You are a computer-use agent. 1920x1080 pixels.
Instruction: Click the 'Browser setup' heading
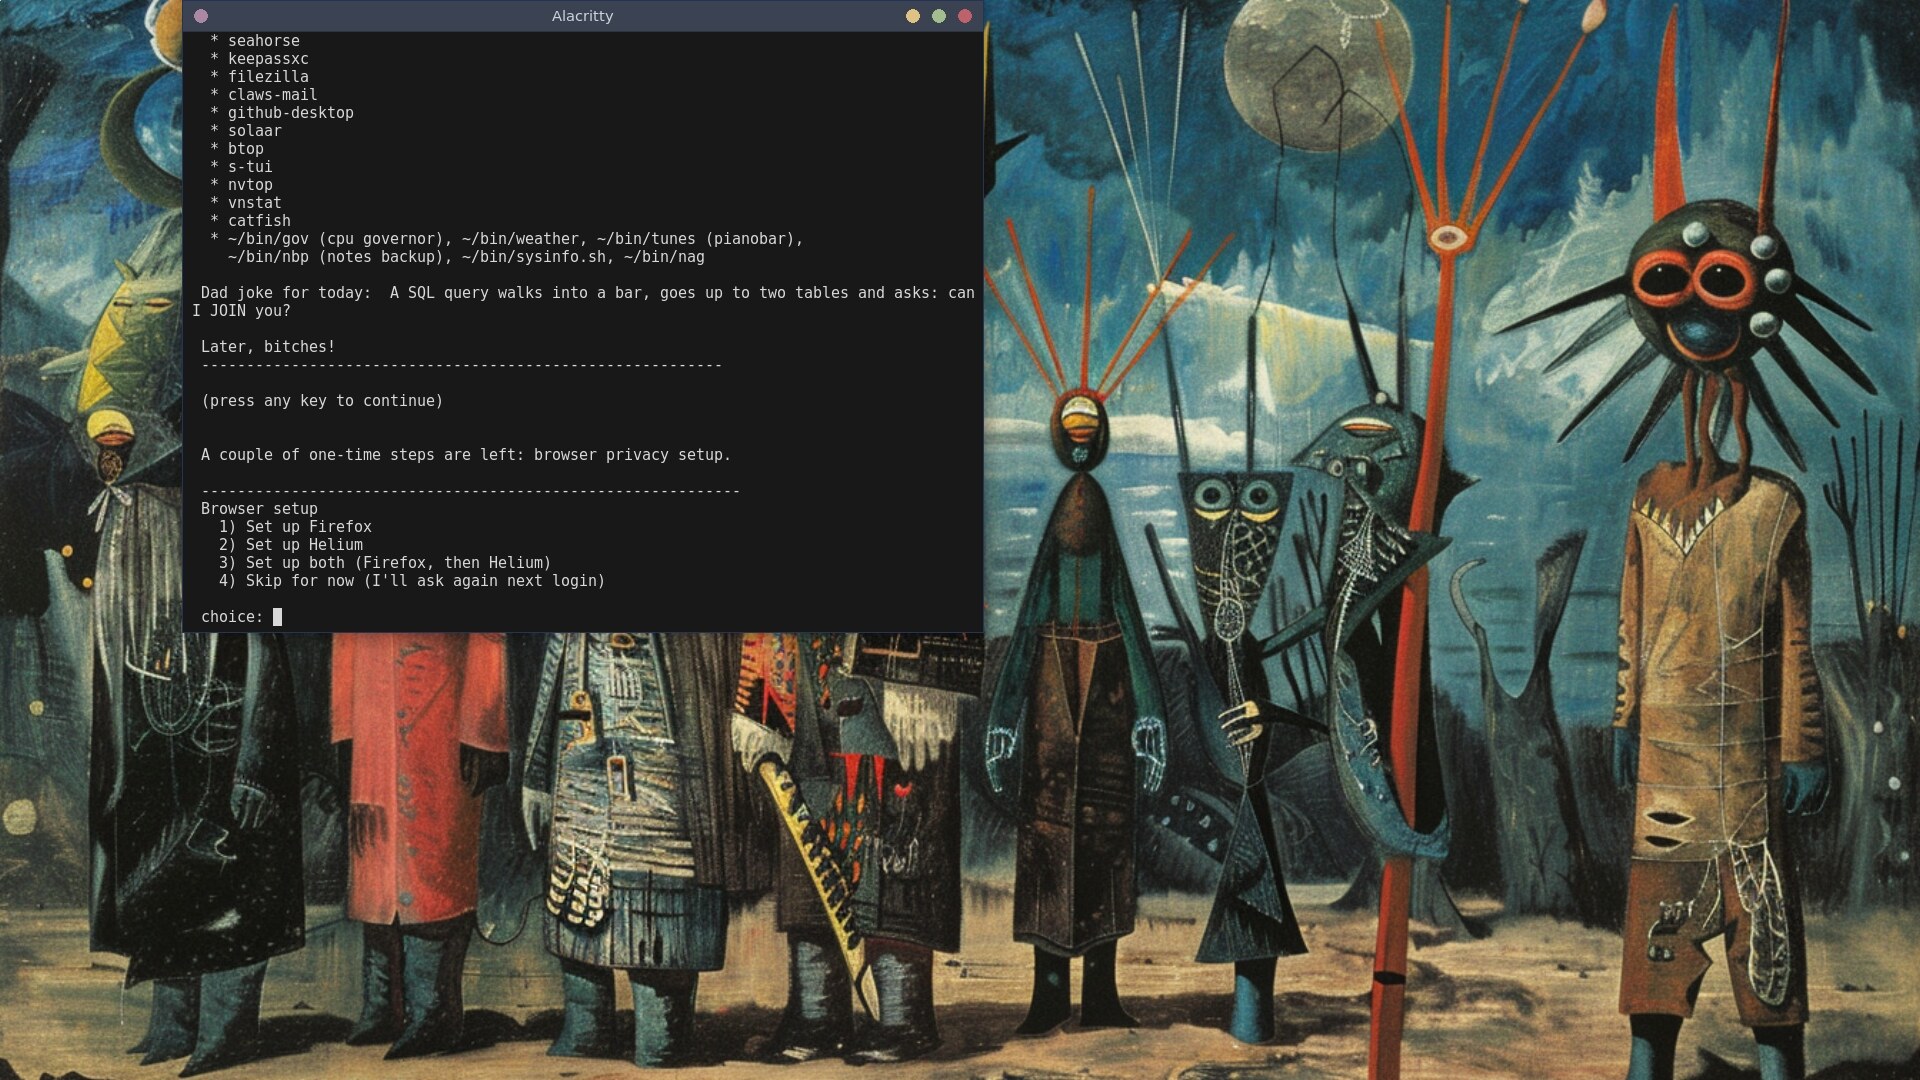[x=259, y=509]
